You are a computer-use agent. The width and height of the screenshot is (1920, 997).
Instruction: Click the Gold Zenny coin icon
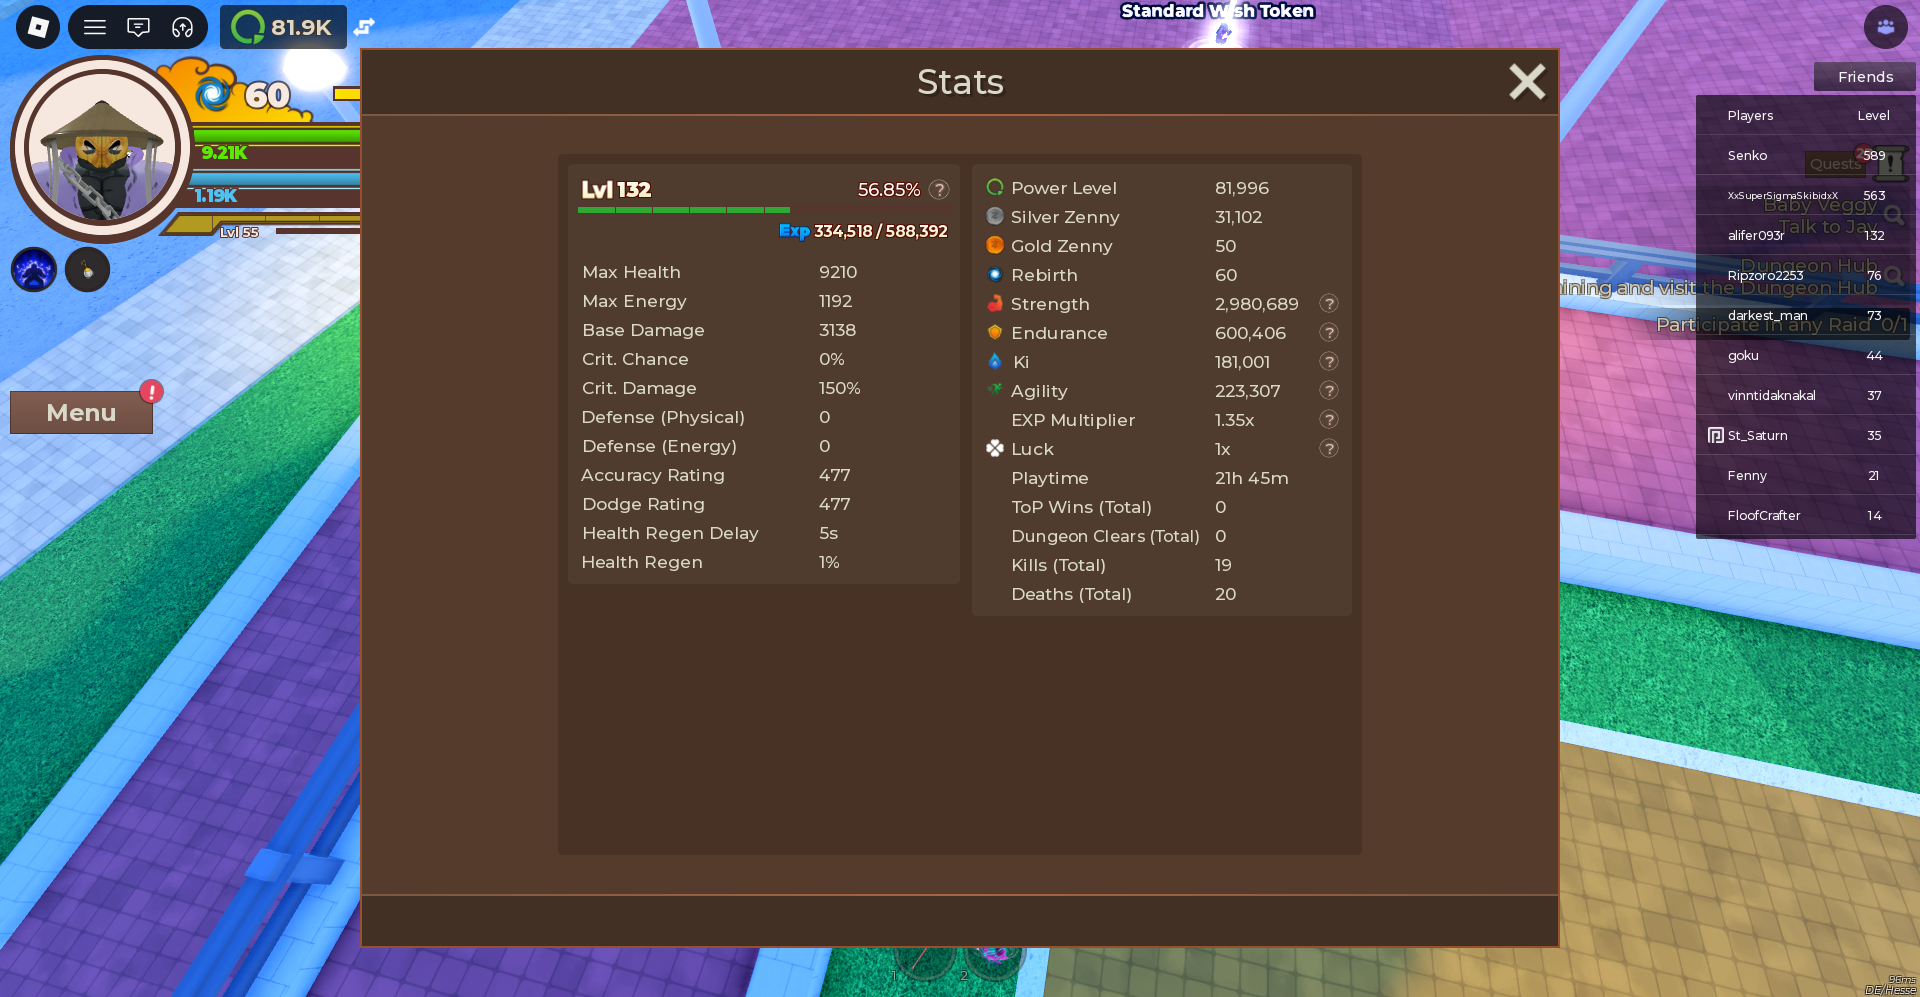[x=995, y=245]
